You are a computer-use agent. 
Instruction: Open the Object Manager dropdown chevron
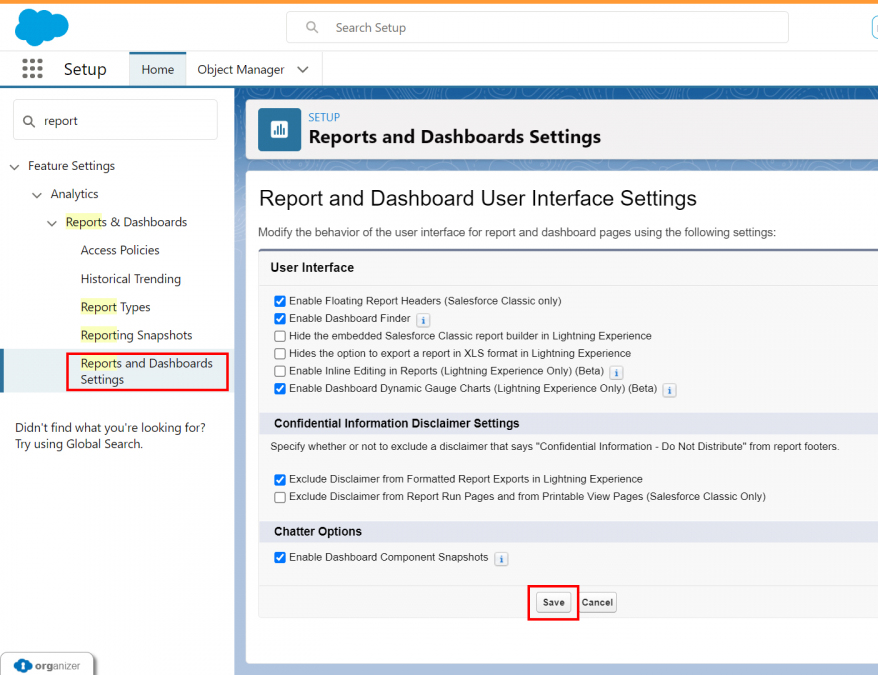pyautogui.click(x=301, y=69)
